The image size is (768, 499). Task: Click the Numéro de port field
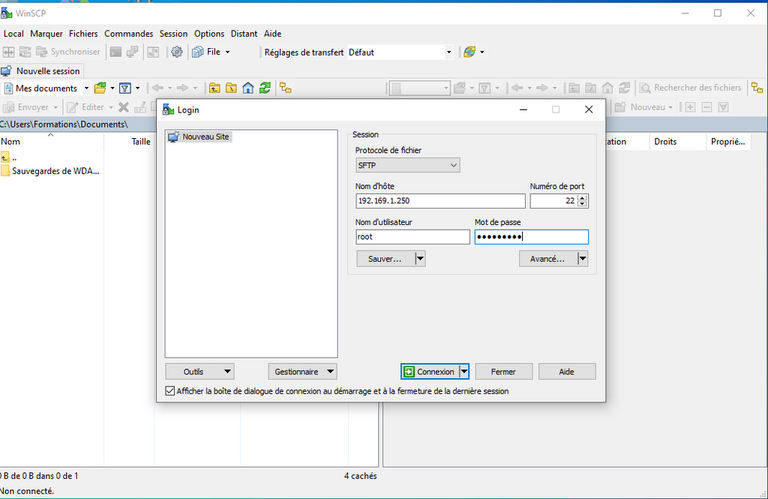(554, 201)
